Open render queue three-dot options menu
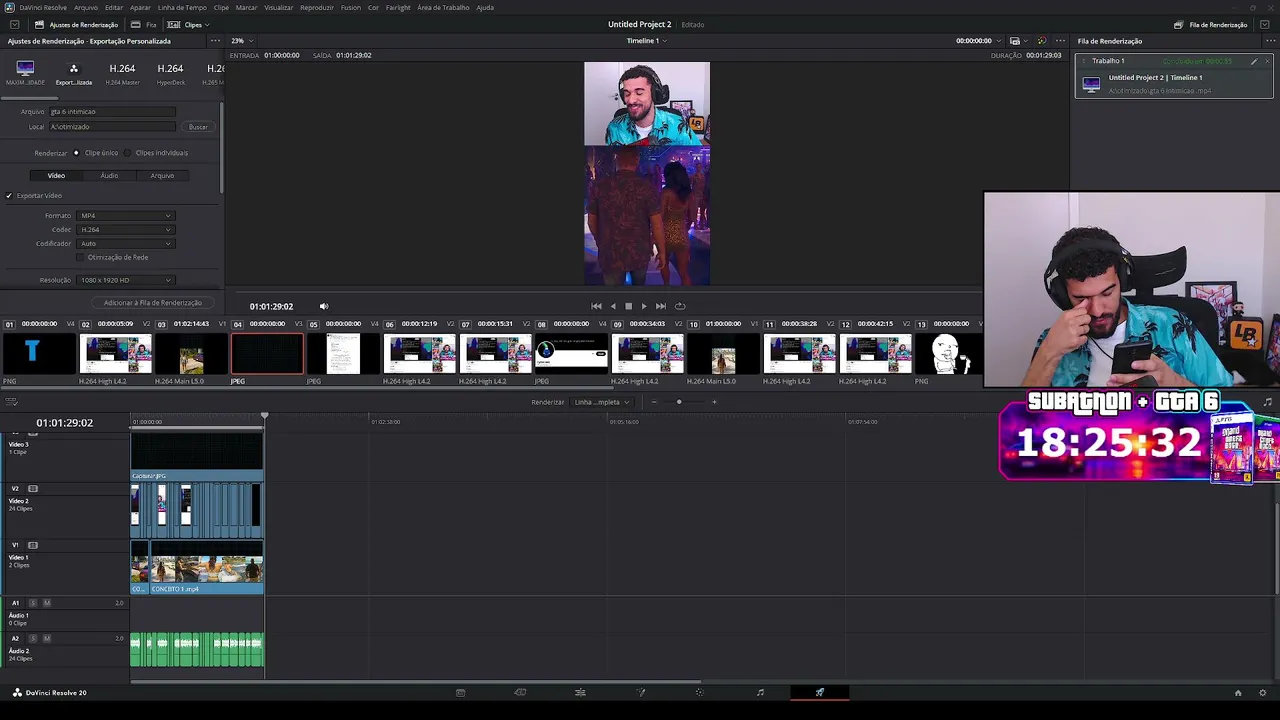The width and height of the screenshot is (1280, 720). click(x=1270, y=41)
